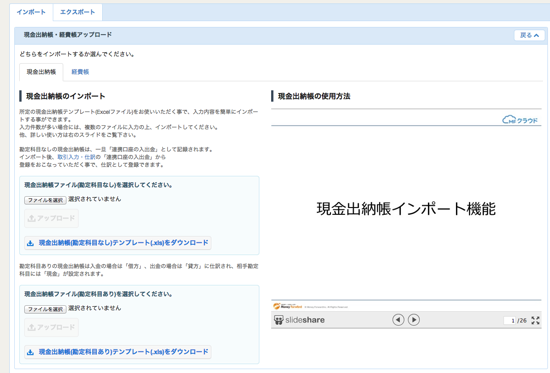The height and width of the screenshot is (373, 550).
Task: Click the chevron arrow on 戻る
Action: point(536,35)
